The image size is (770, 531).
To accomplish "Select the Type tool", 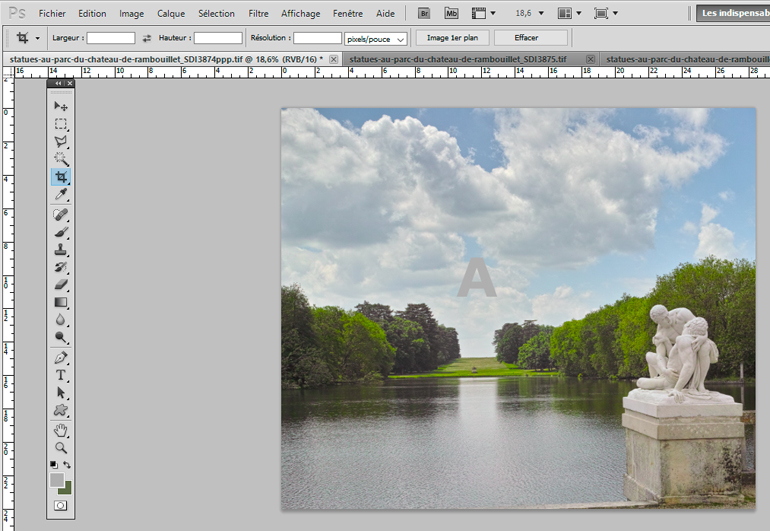I will [60, 375].
